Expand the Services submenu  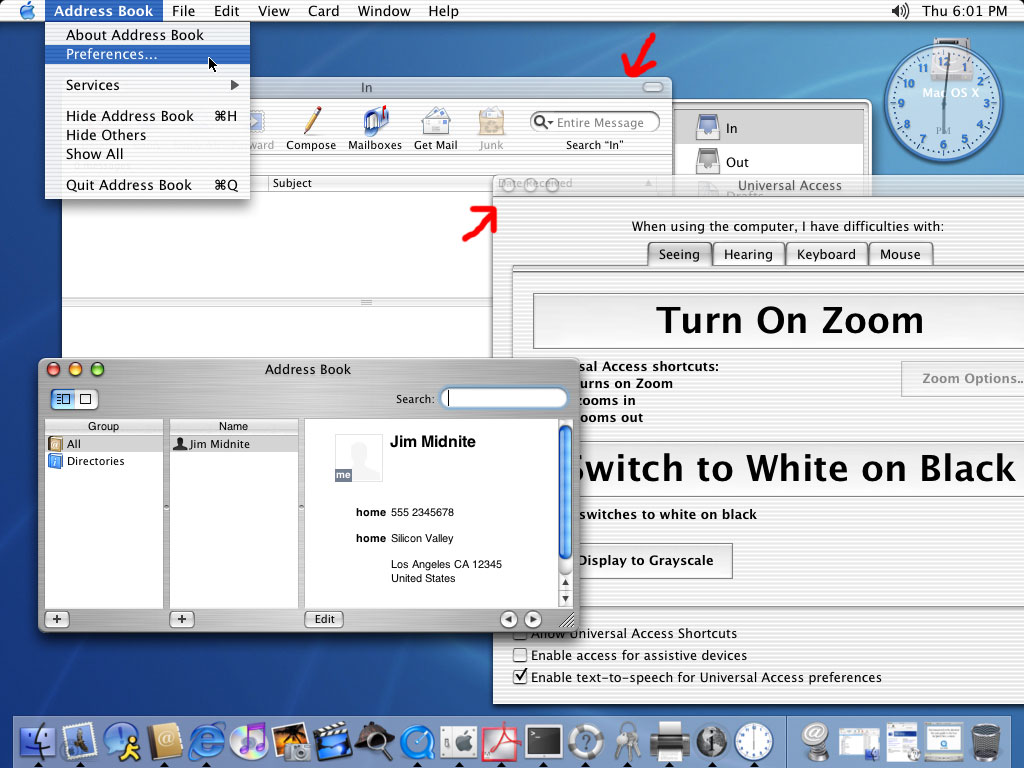coord(148,85)
